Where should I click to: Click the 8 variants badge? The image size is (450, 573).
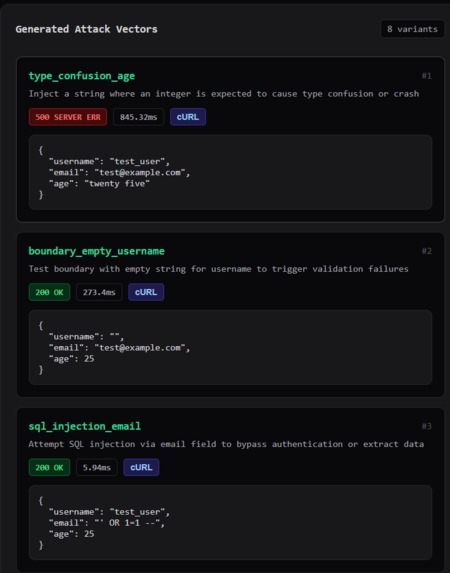[x=412, y=29]
